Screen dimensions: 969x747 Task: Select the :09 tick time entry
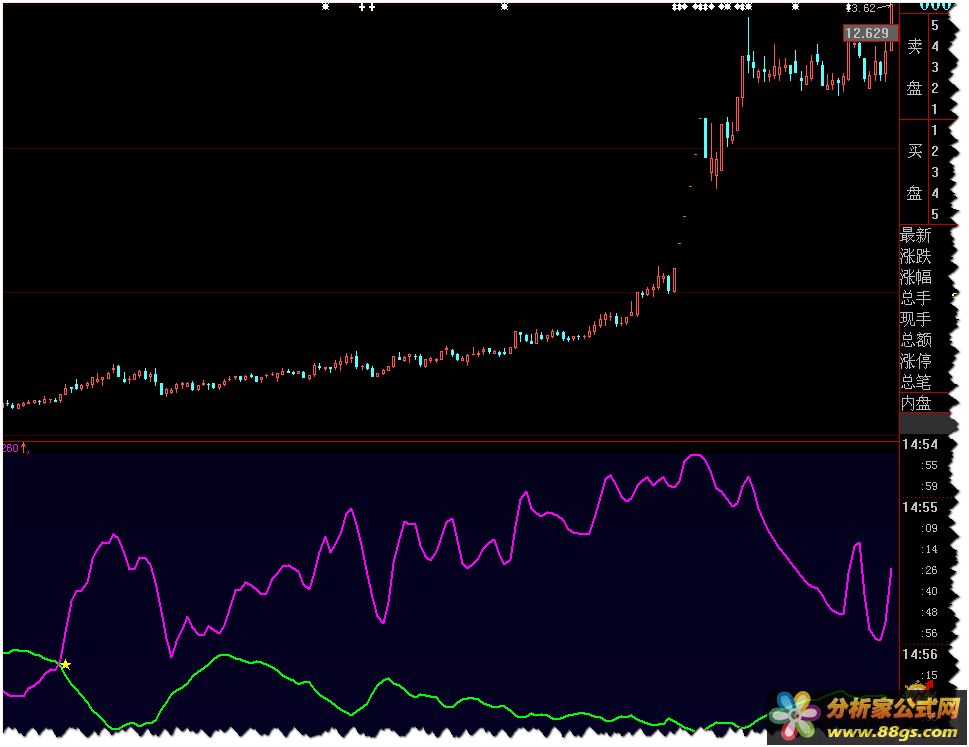[929, 528]
